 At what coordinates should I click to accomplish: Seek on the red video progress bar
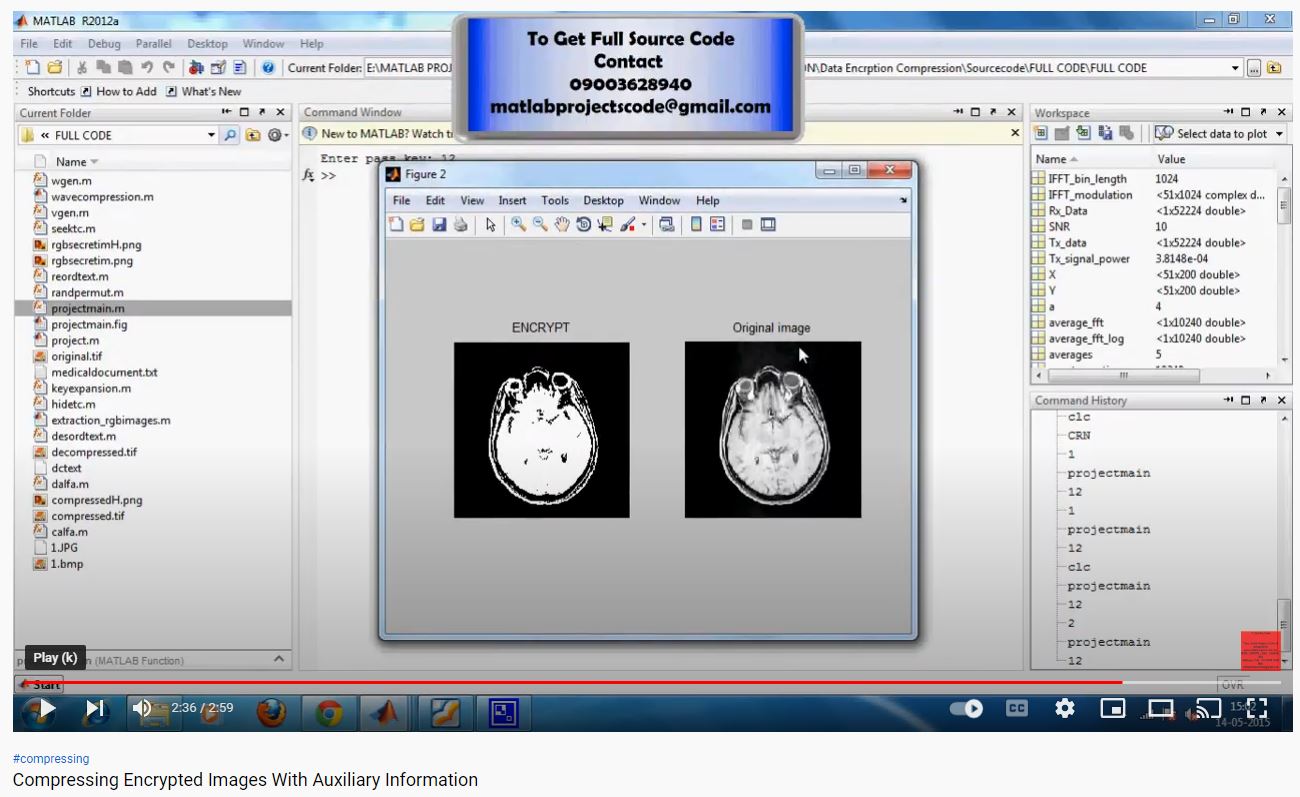600,682
